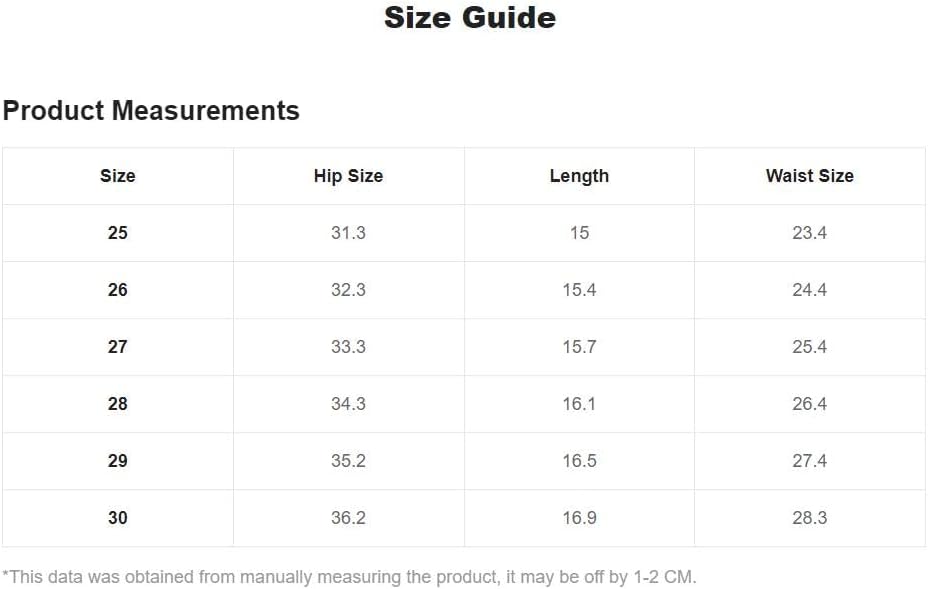The height and width of the screenshot is (589, 928).
Task: Select the Length column header
Action: pyautogui.click(x=579, y=176)
